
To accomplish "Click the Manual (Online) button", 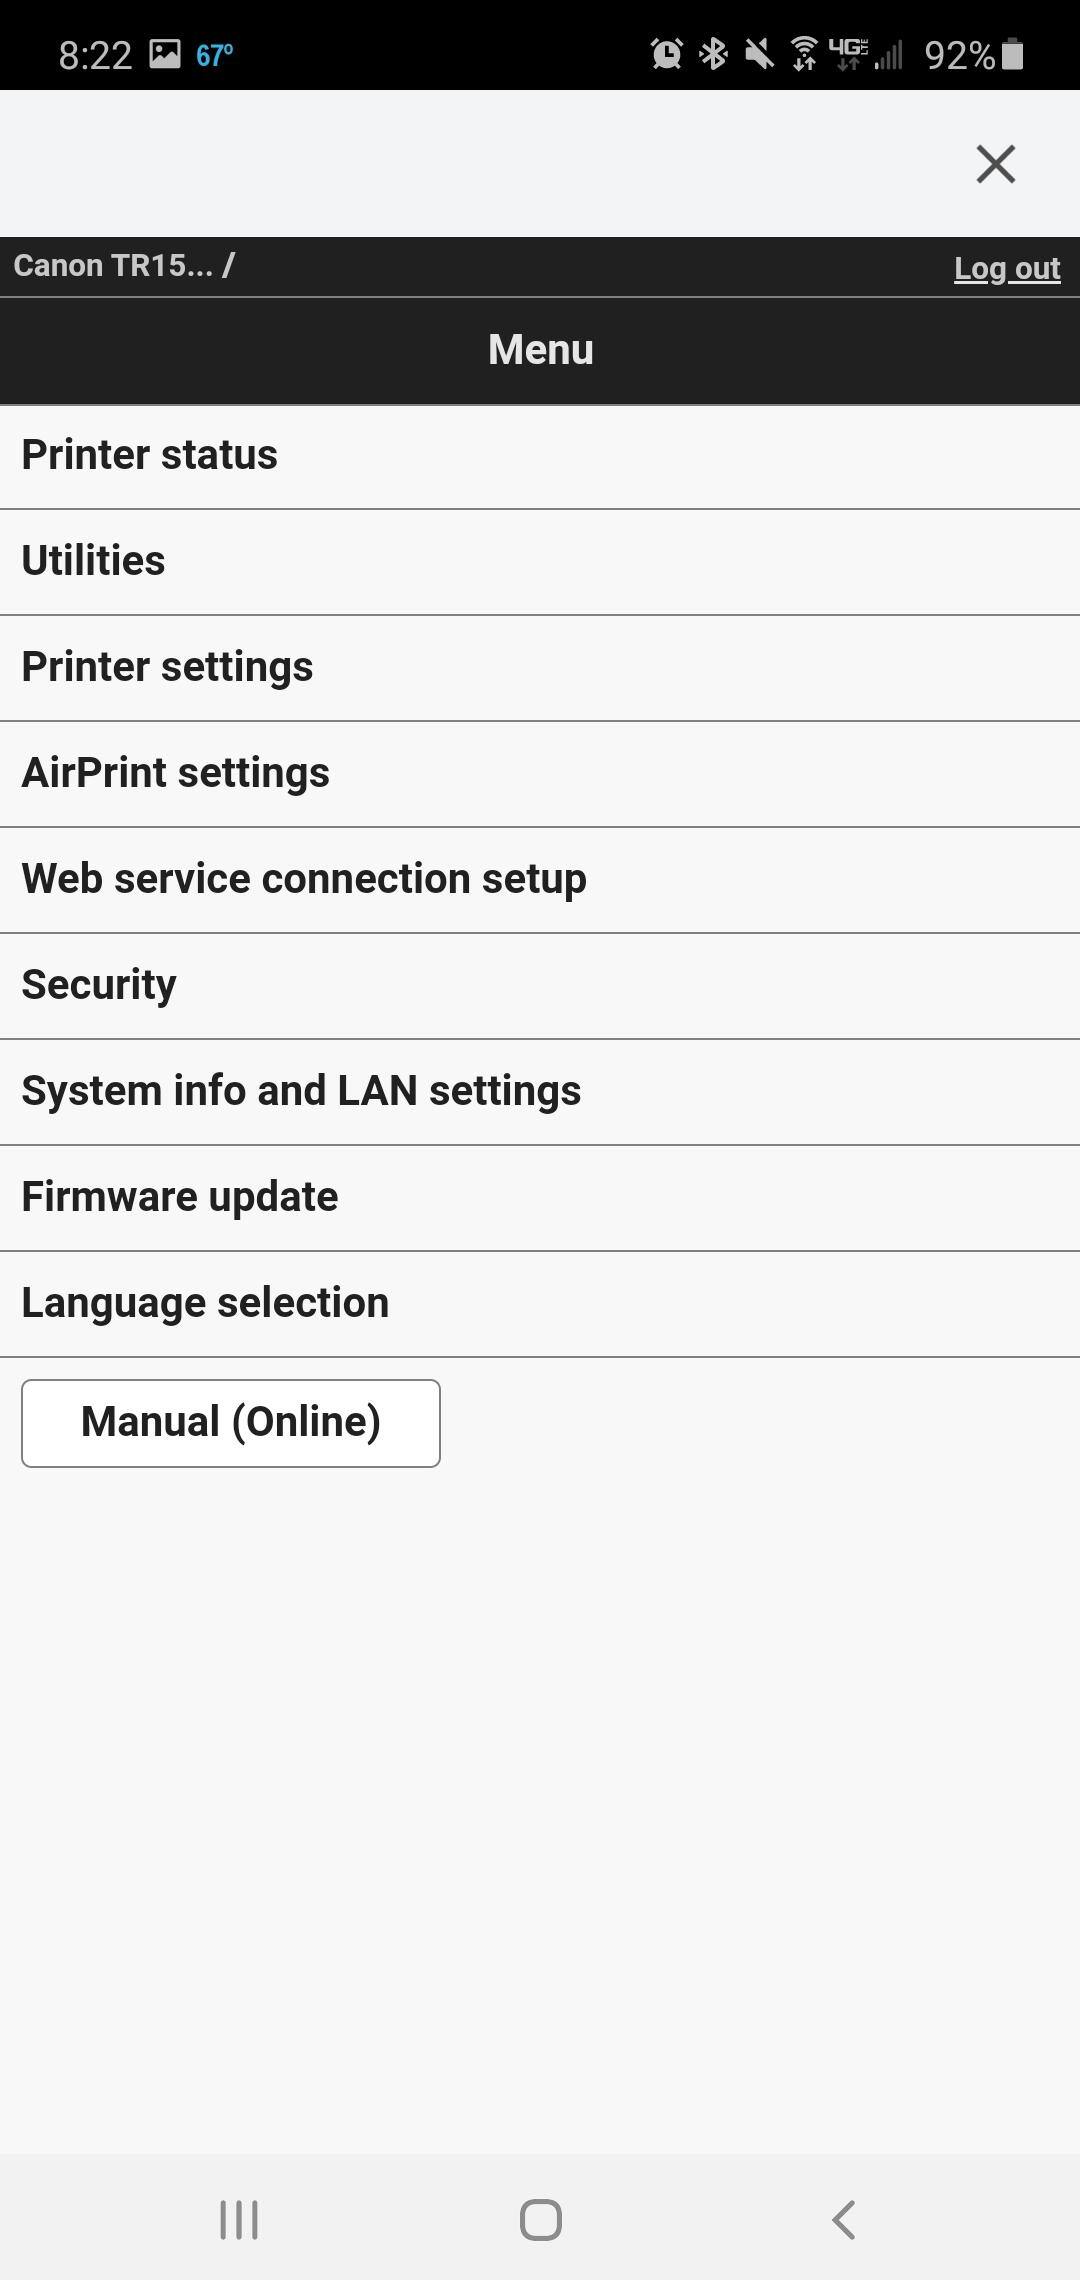I will pyautogui.click(x=231, y=1423).
